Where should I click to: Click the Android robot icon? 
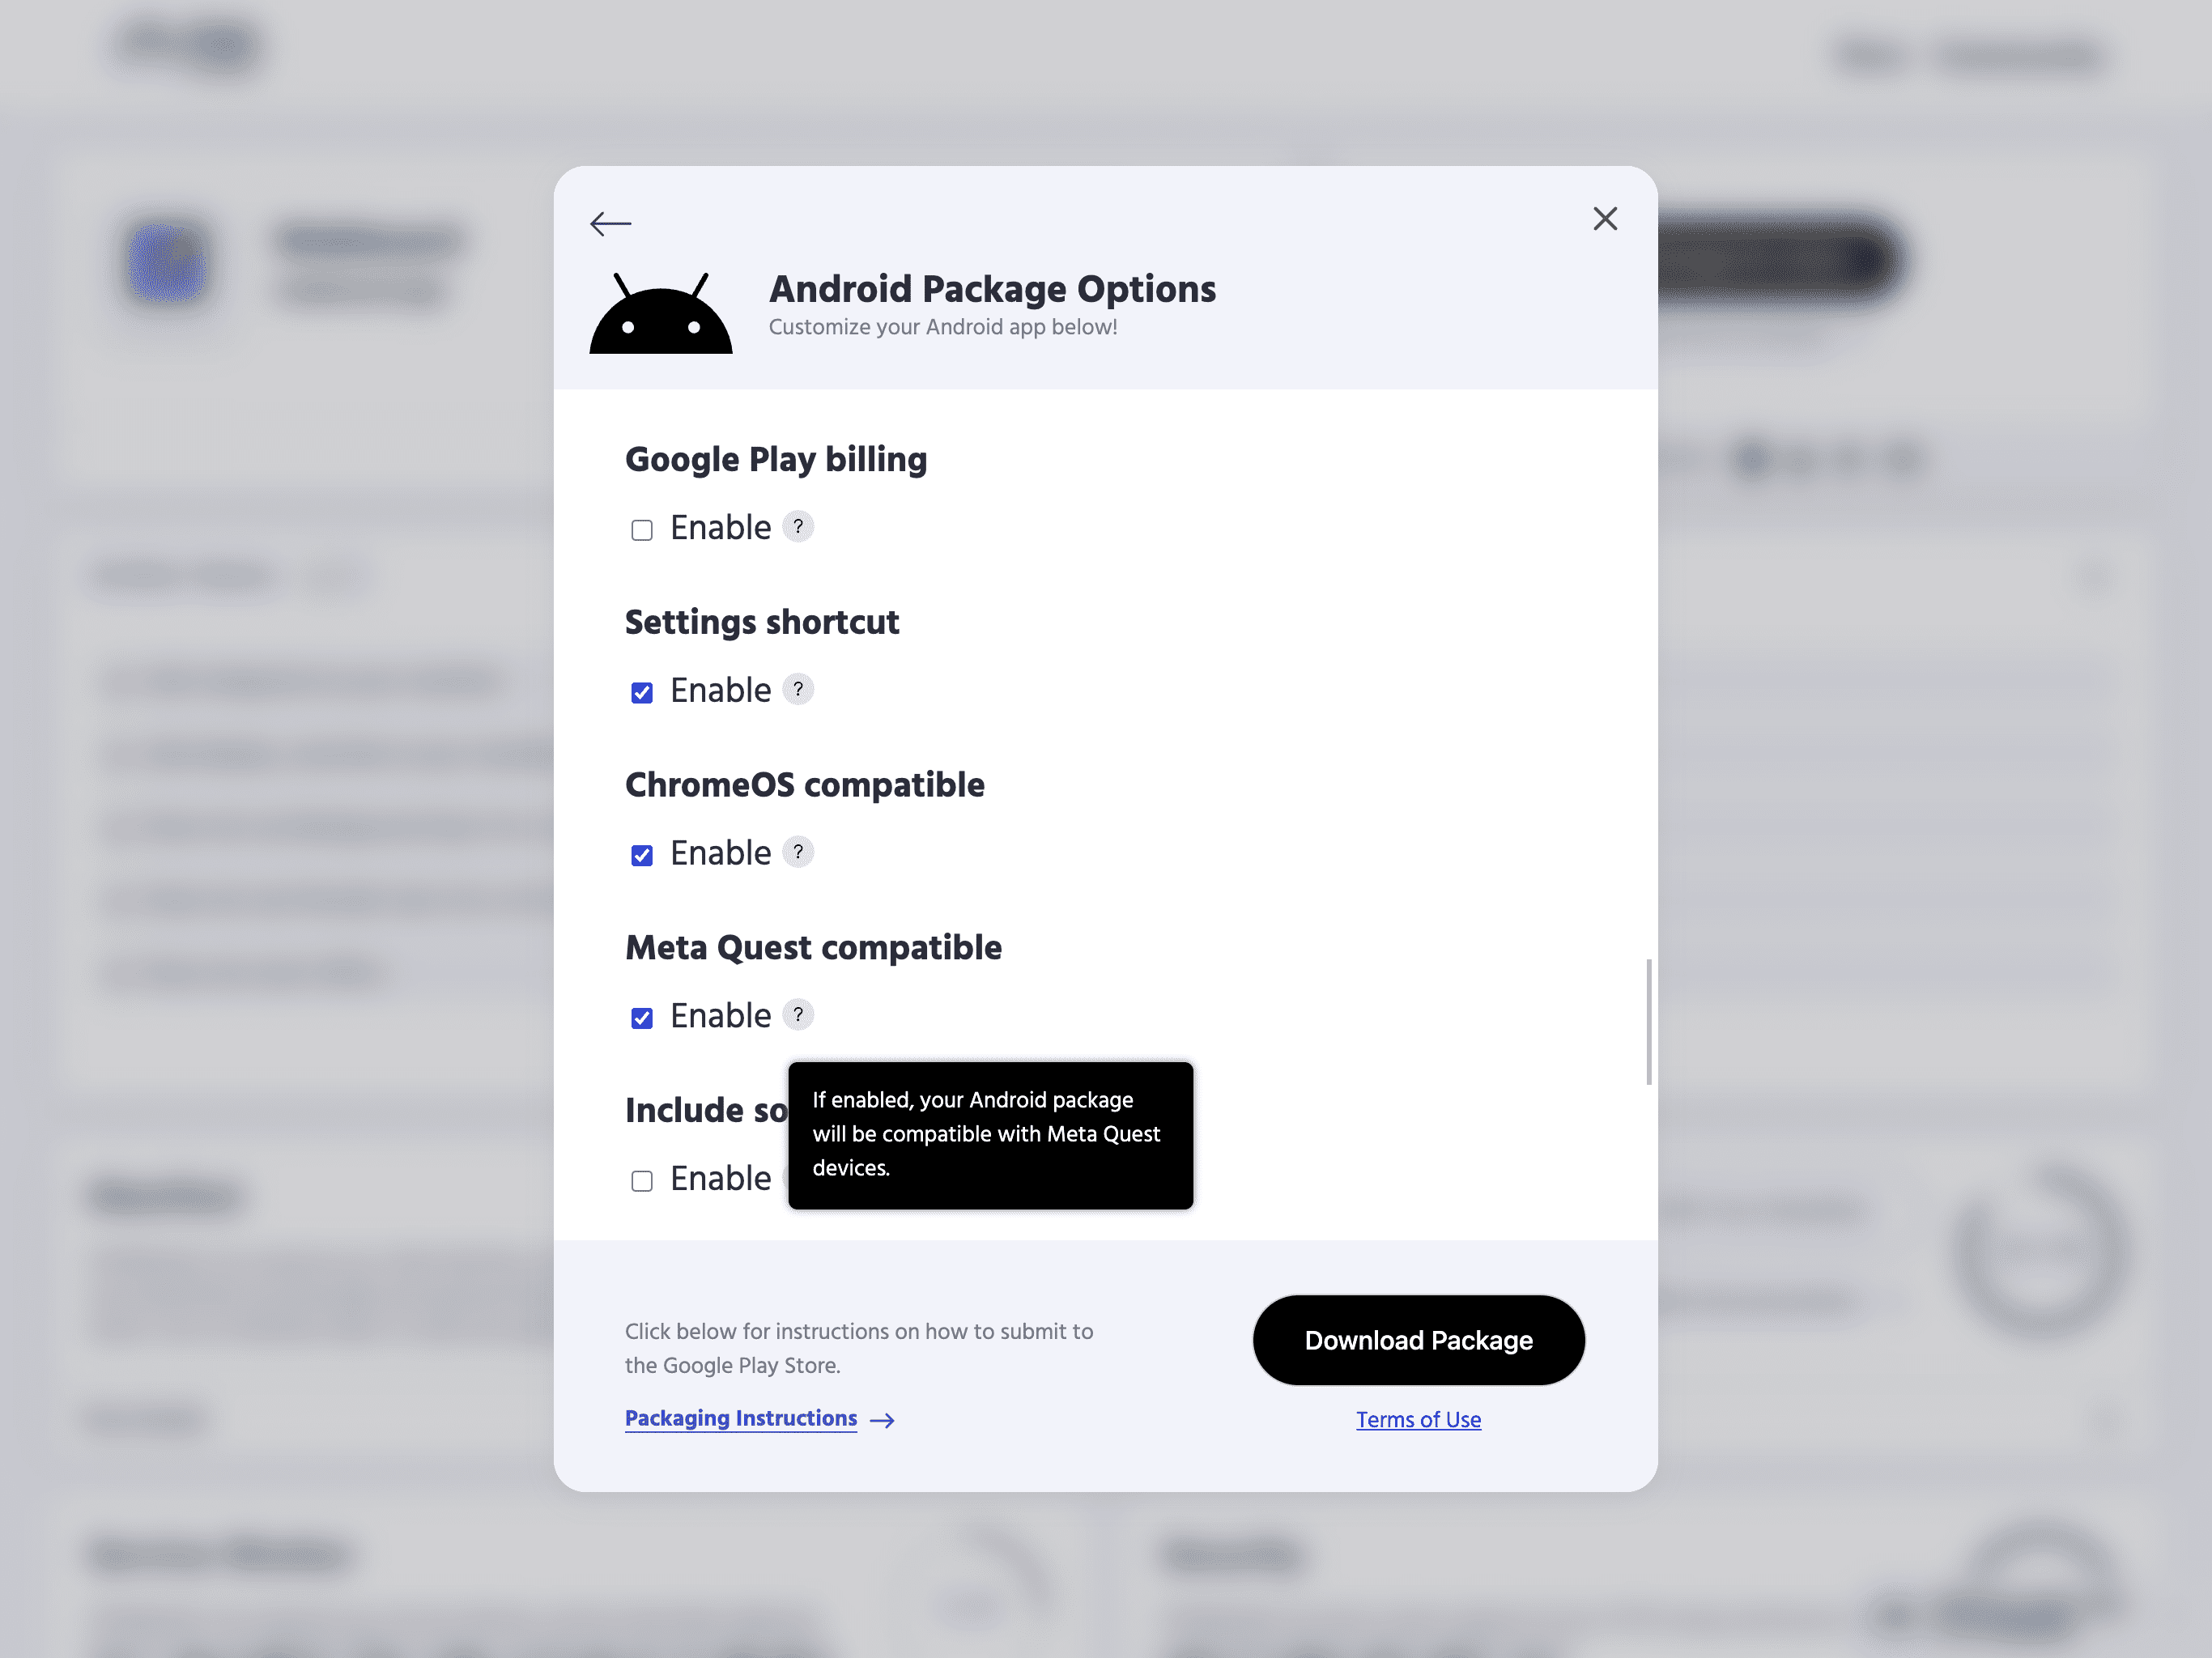(666, 310)
